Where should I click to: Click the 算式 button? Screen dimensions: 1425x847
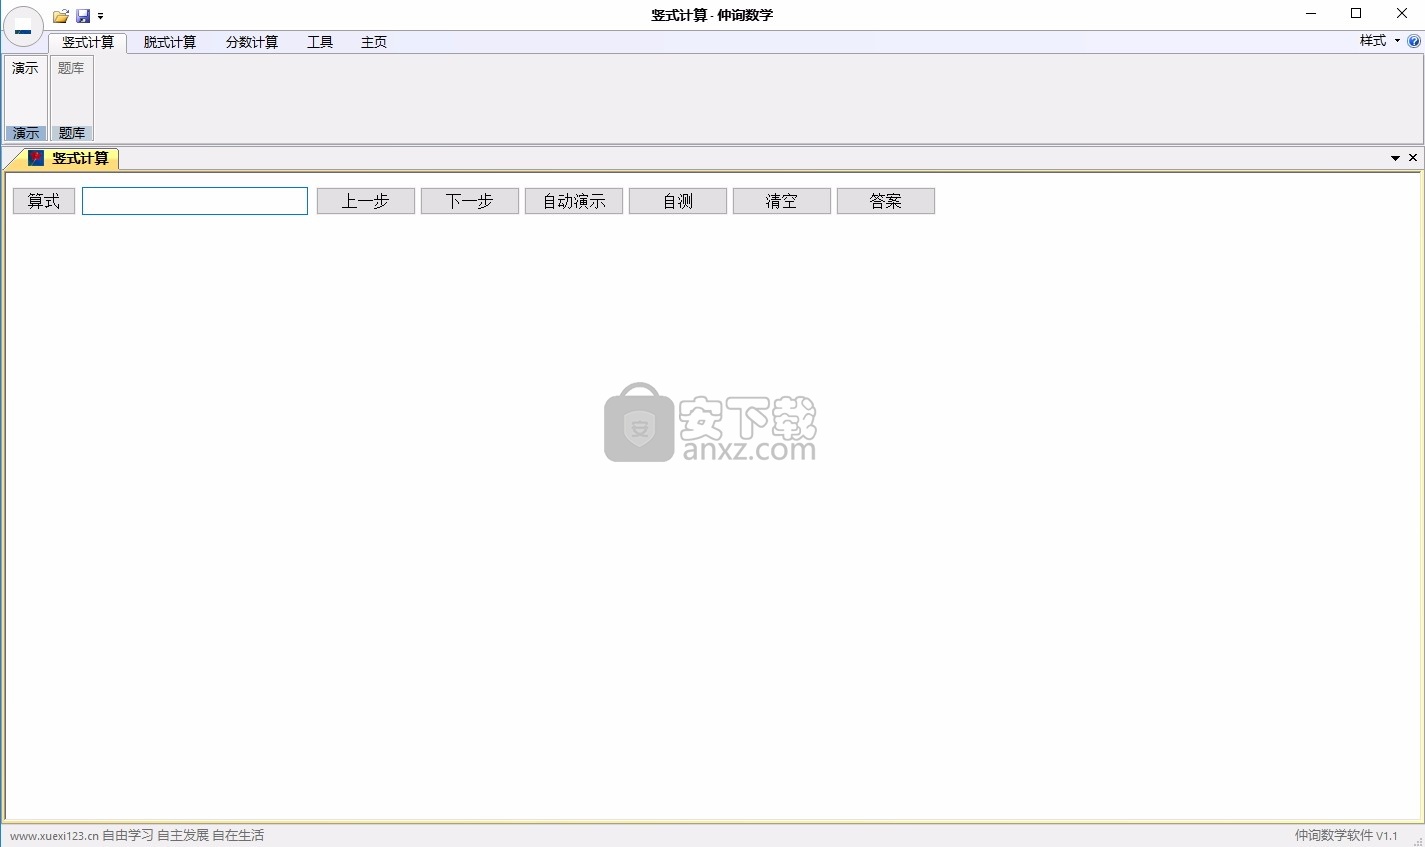point(44,201)
